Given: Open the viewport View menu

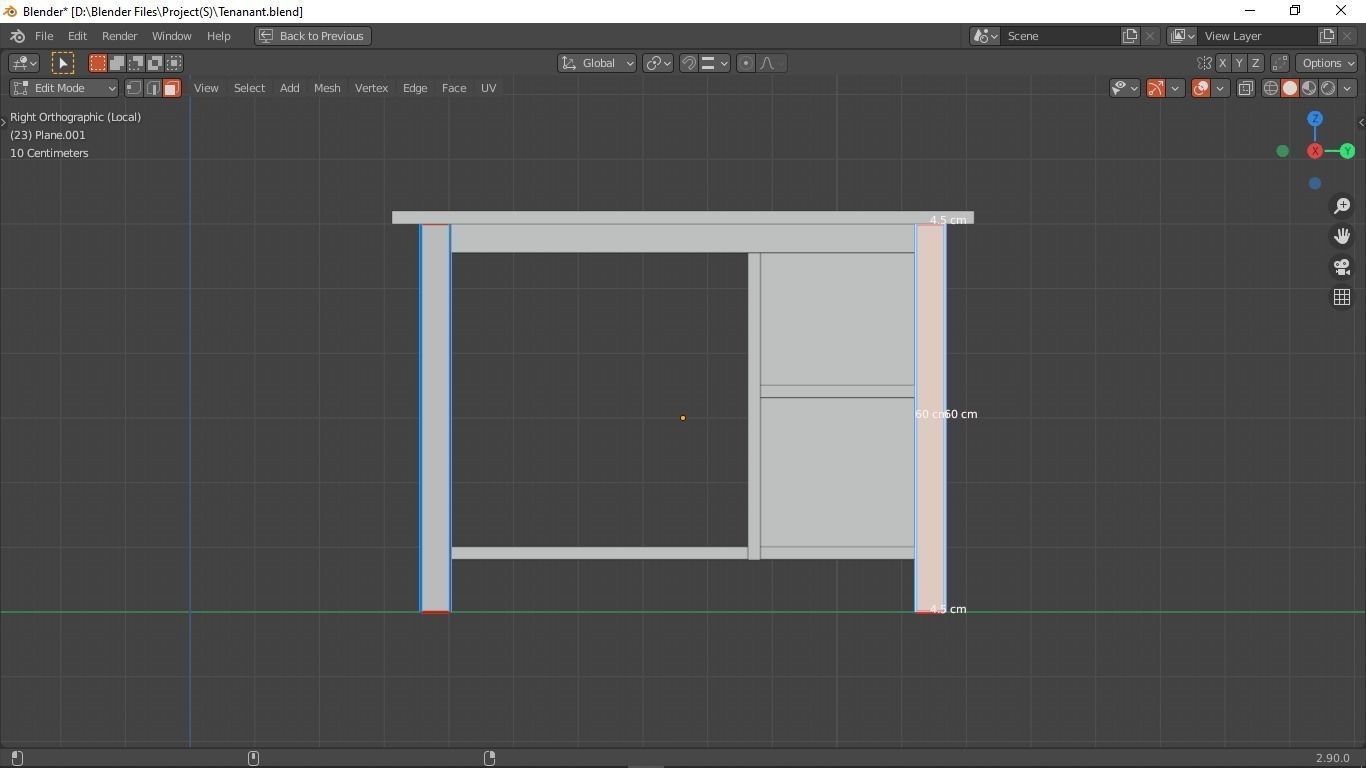Looking at the screenshot, I should pyautogui.click(x=206, y=88).
